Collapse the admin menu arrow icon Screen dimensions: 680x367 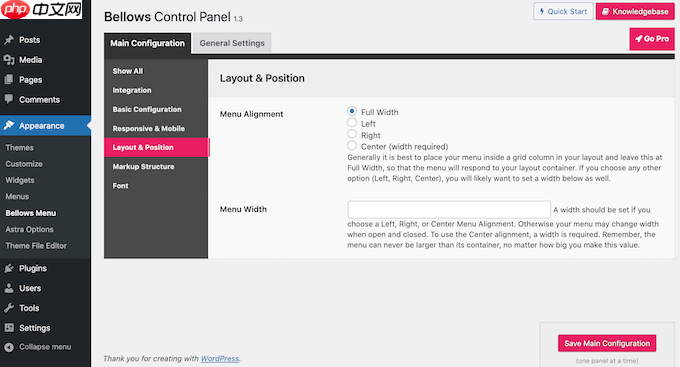(9, 347)
